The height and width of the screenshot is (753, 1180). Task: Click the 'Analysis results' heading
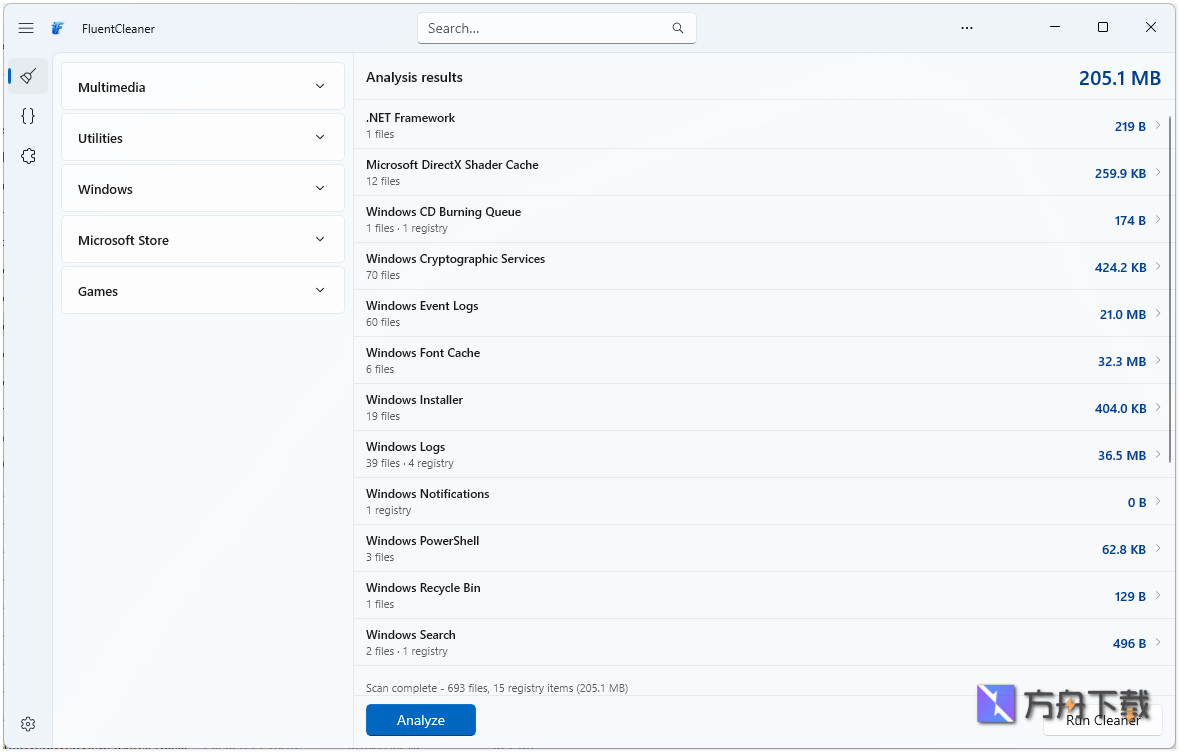tap(414, 77)
